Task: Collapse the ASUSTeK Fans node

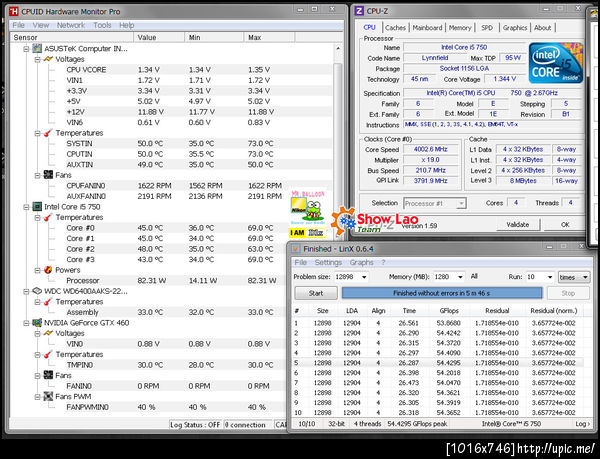Action: coord(38,175)
